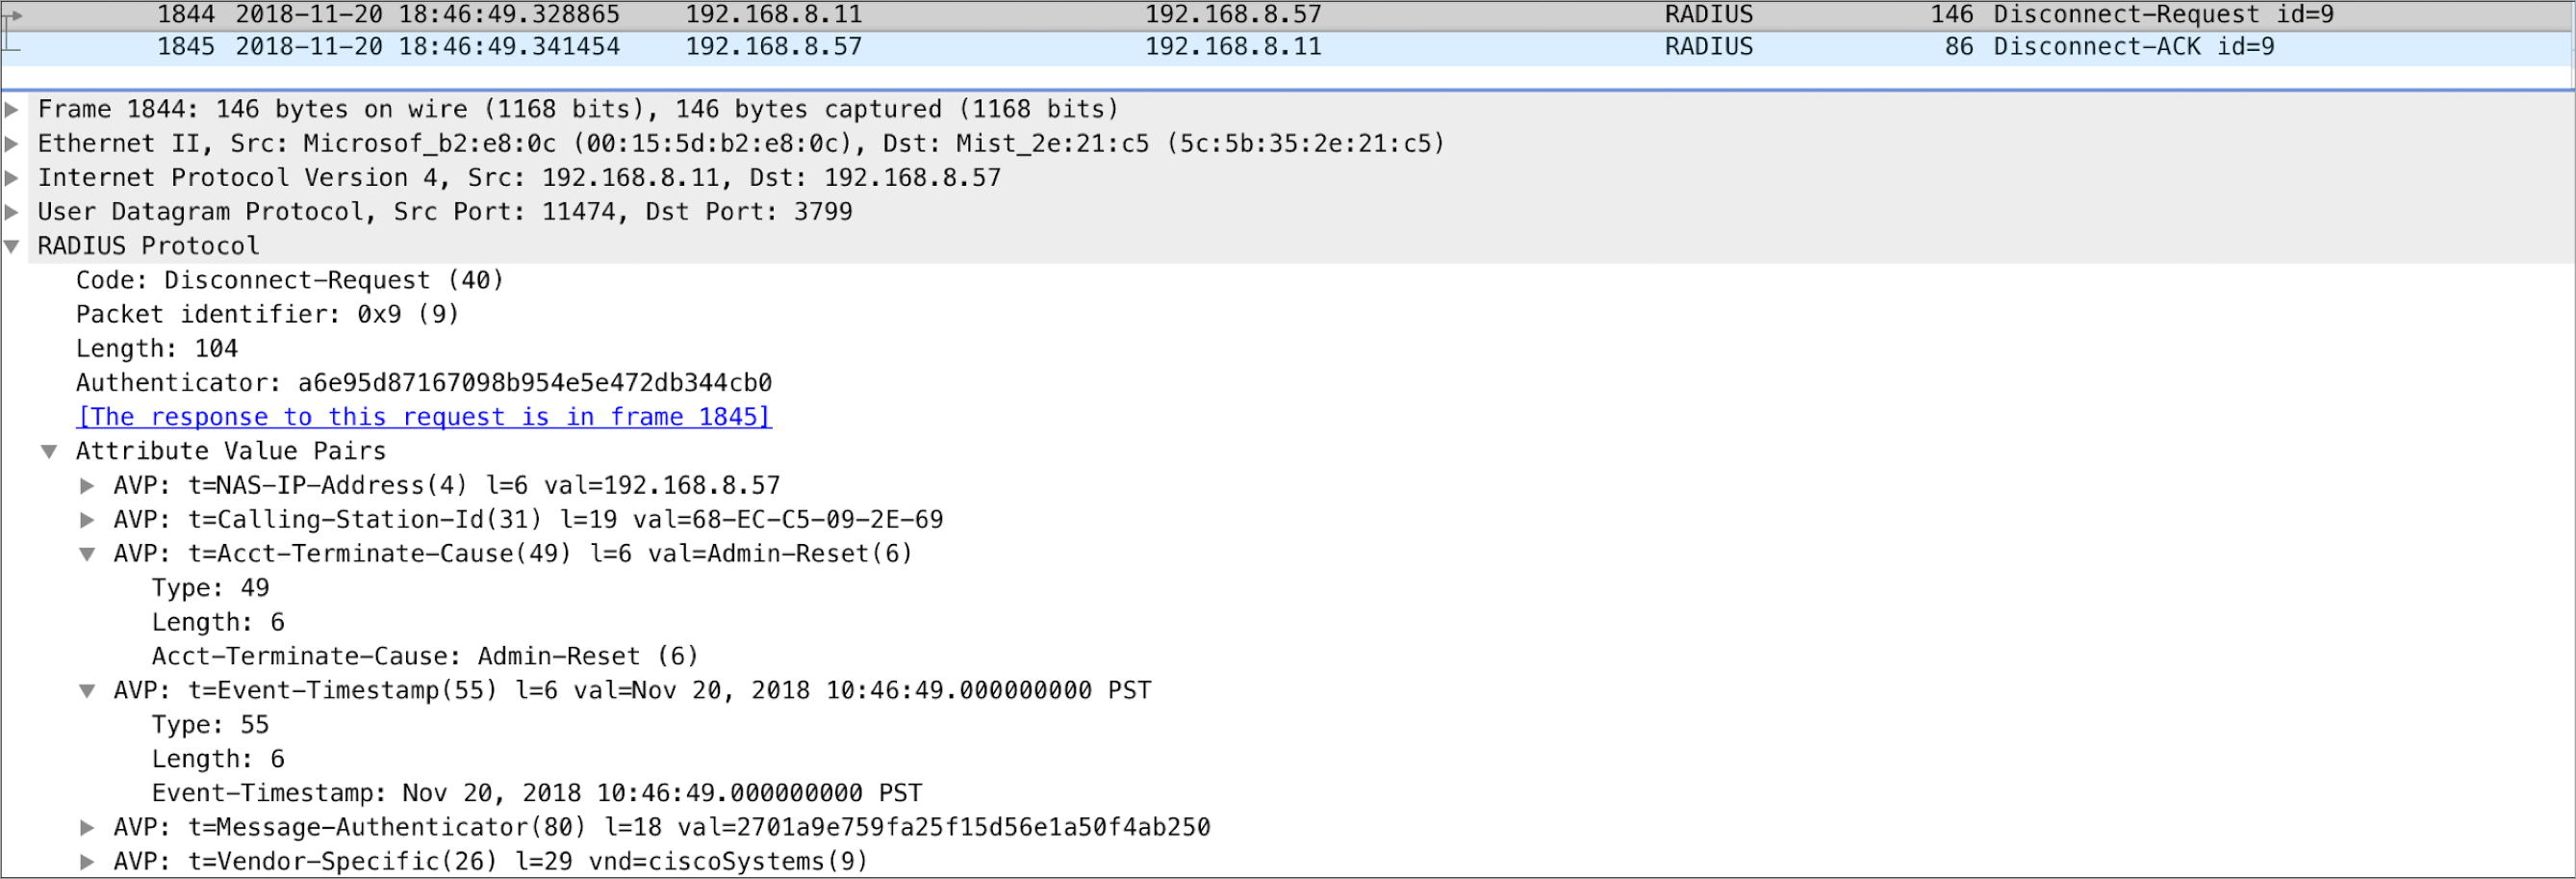Collapse the Attribute Value Pairs tree
2576x879 pixels.
49,452
